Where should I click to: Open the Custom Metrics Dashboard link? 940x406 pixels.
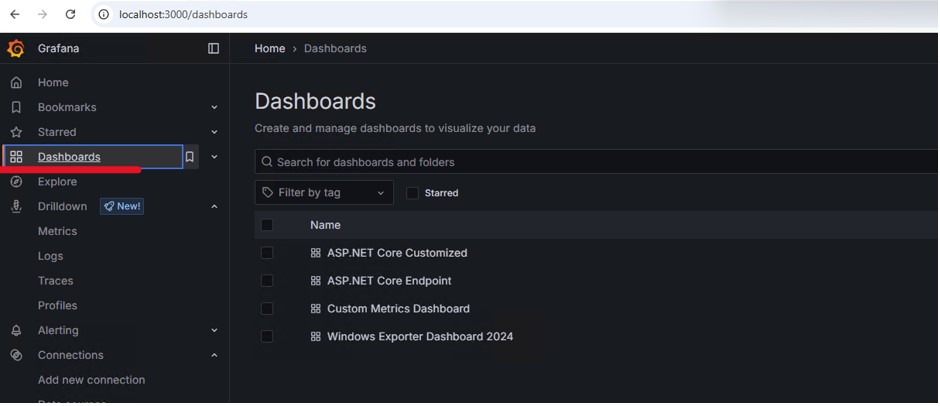[x=398, y=309]
